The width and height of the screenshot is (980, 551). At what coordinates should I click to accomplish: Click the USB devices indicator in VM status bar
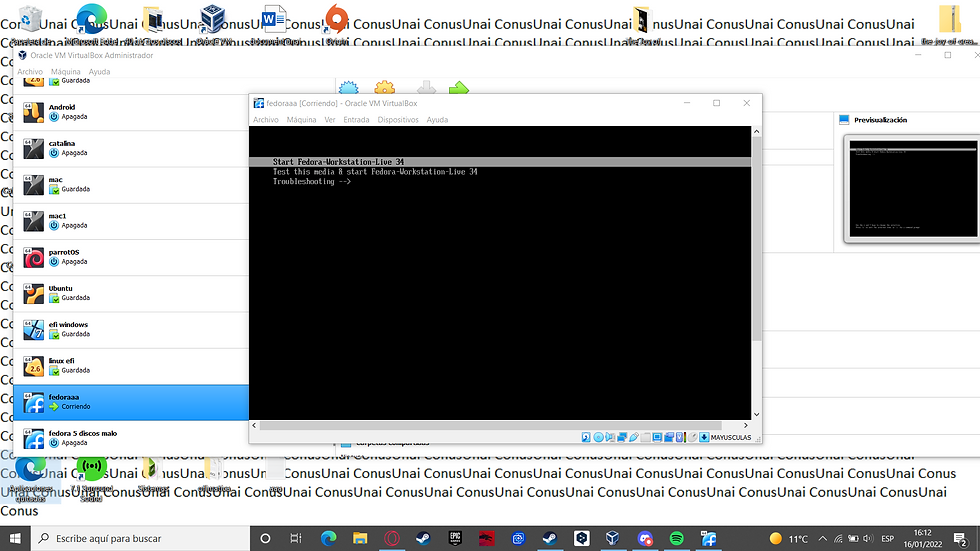tap(634, 437)
